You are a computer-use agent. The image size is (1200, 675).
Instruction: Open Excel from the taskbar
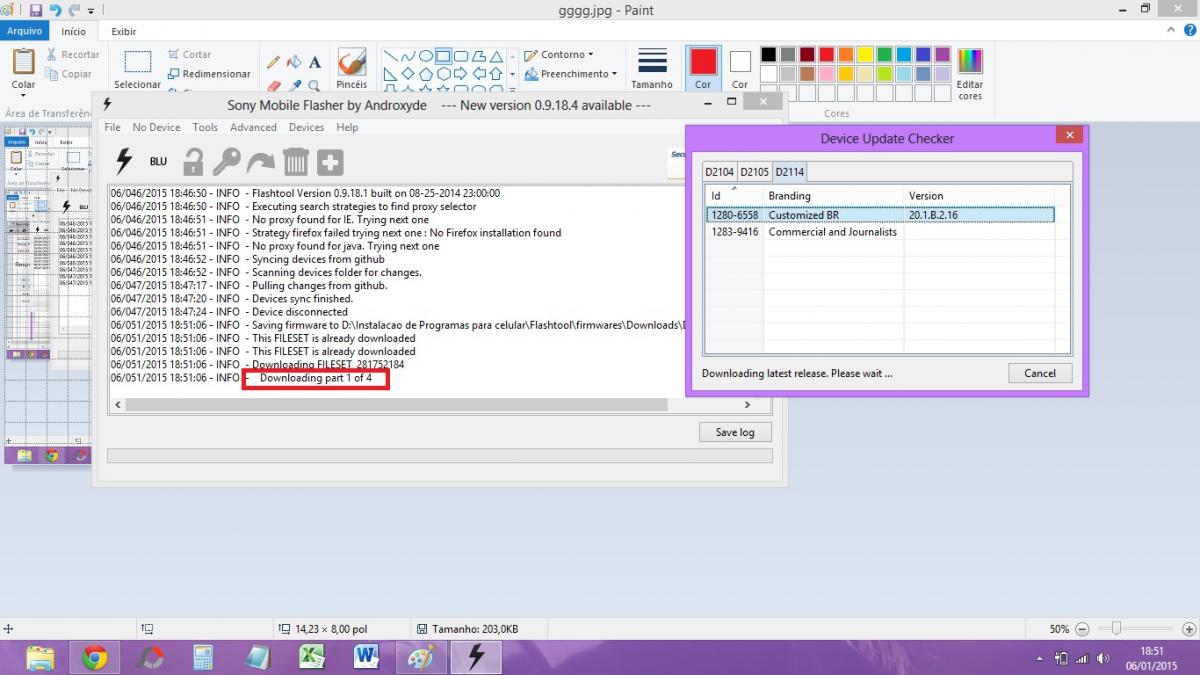311,657
